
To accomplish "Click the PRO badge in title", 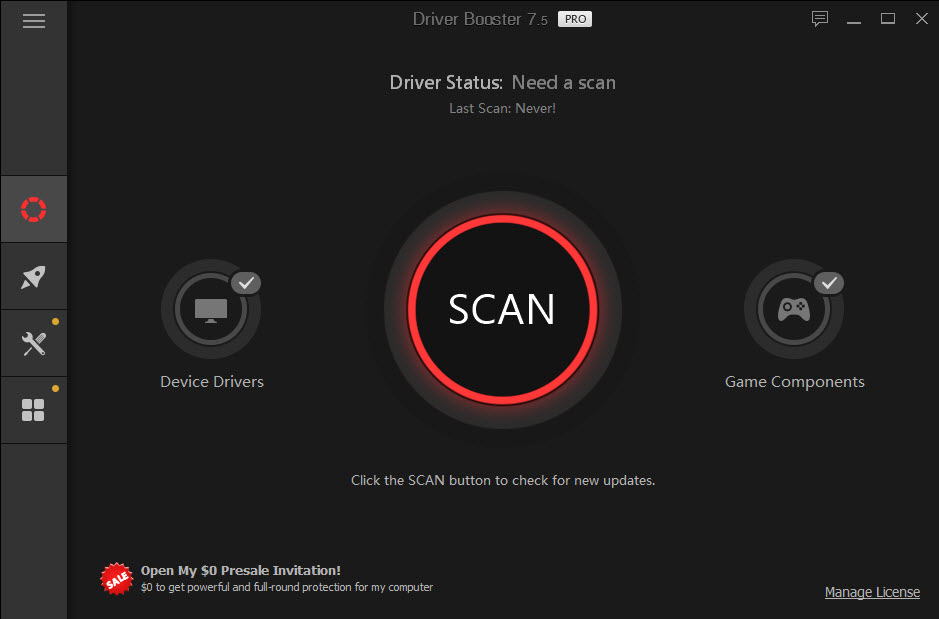I will click(575, 19).
